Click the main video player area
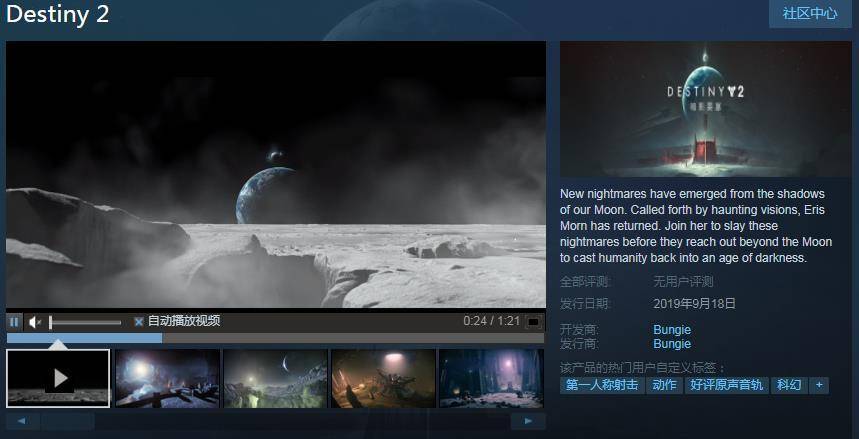The image size is (859, 439). click(x=276, y=174)
